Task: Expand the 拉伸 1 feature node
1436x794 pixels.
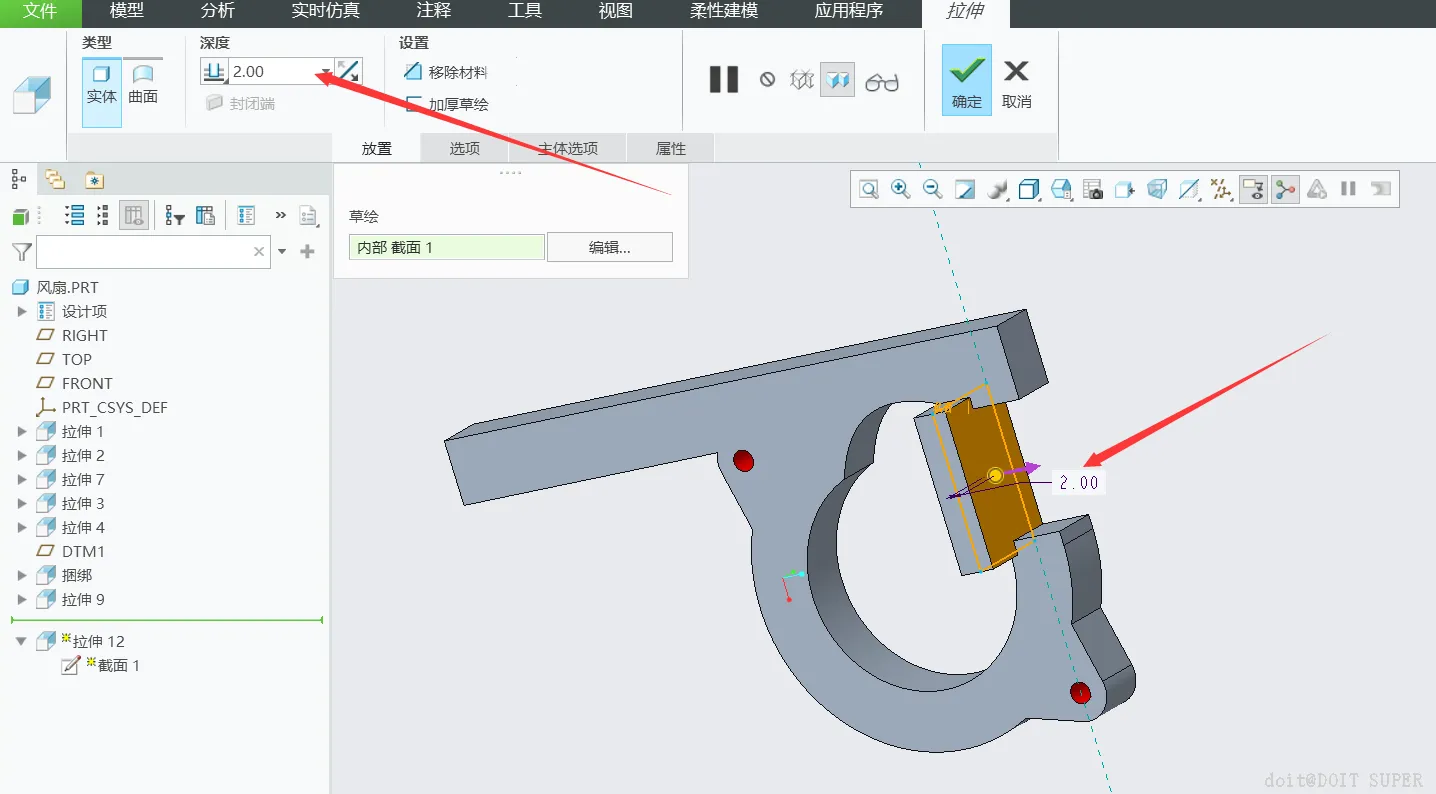Action: pyautogui.click(x=22, y=431)
